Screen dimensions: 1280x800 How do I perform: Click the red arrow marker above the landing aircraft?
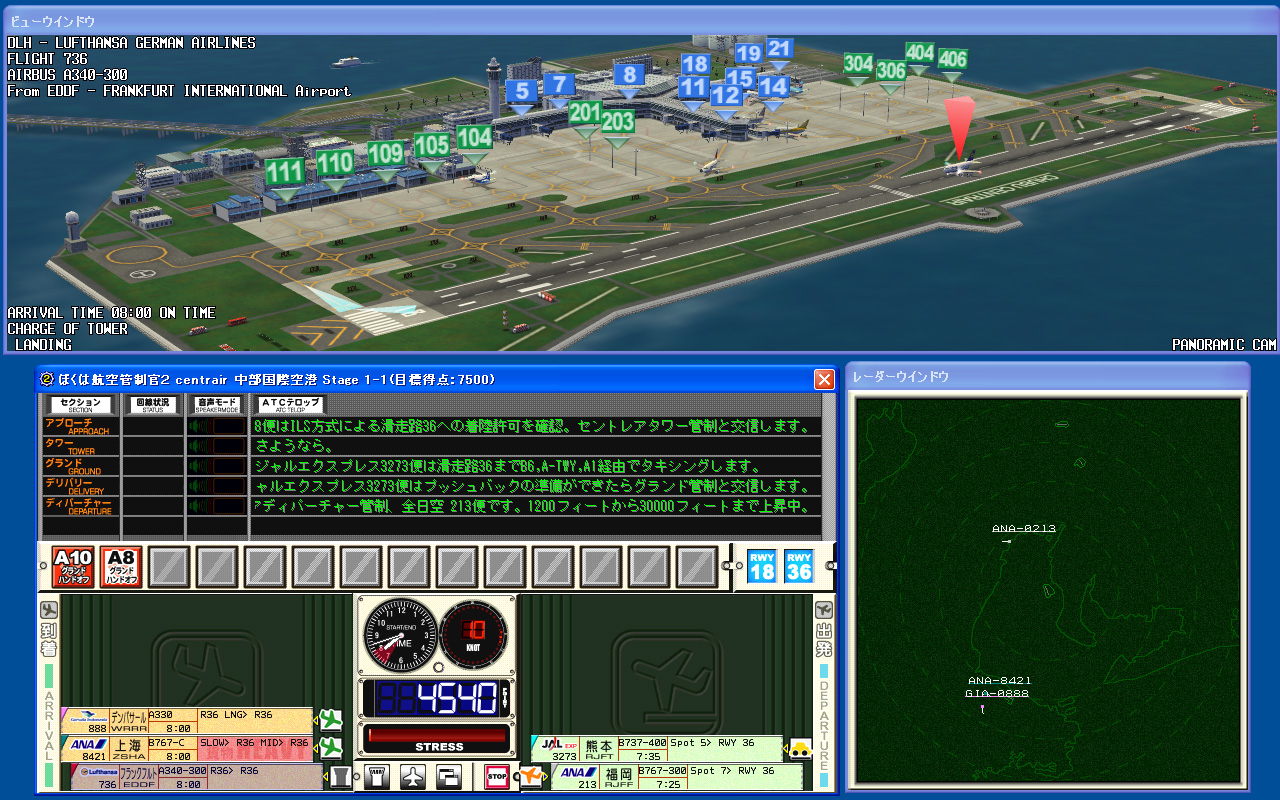tap(959, 127)
